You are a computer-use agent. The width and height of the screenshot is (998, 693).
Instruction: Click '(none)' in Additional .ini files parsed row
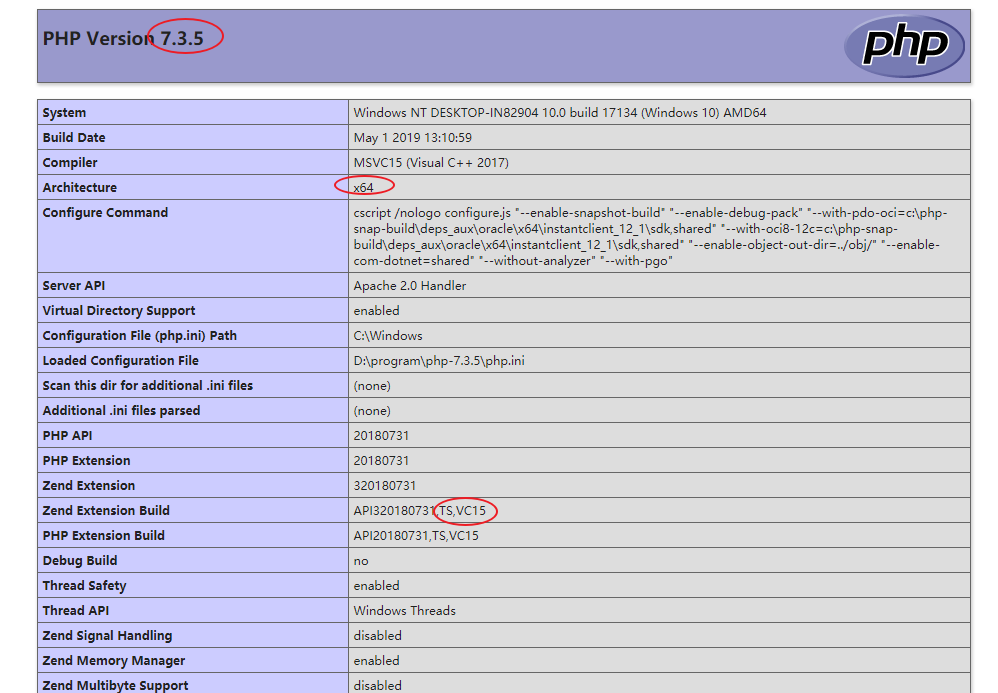(x=372, y=410)
